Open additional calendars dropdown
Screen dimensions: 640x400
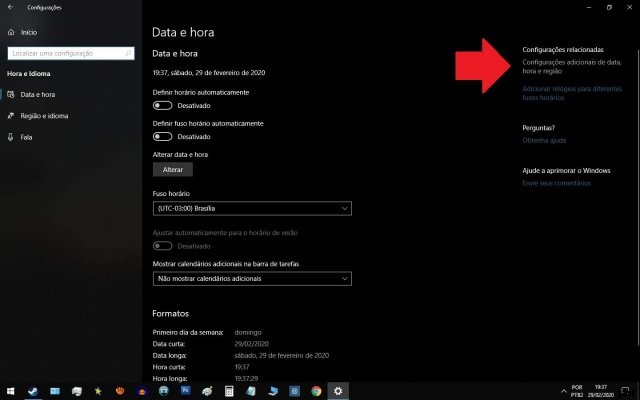pos(252,278)
